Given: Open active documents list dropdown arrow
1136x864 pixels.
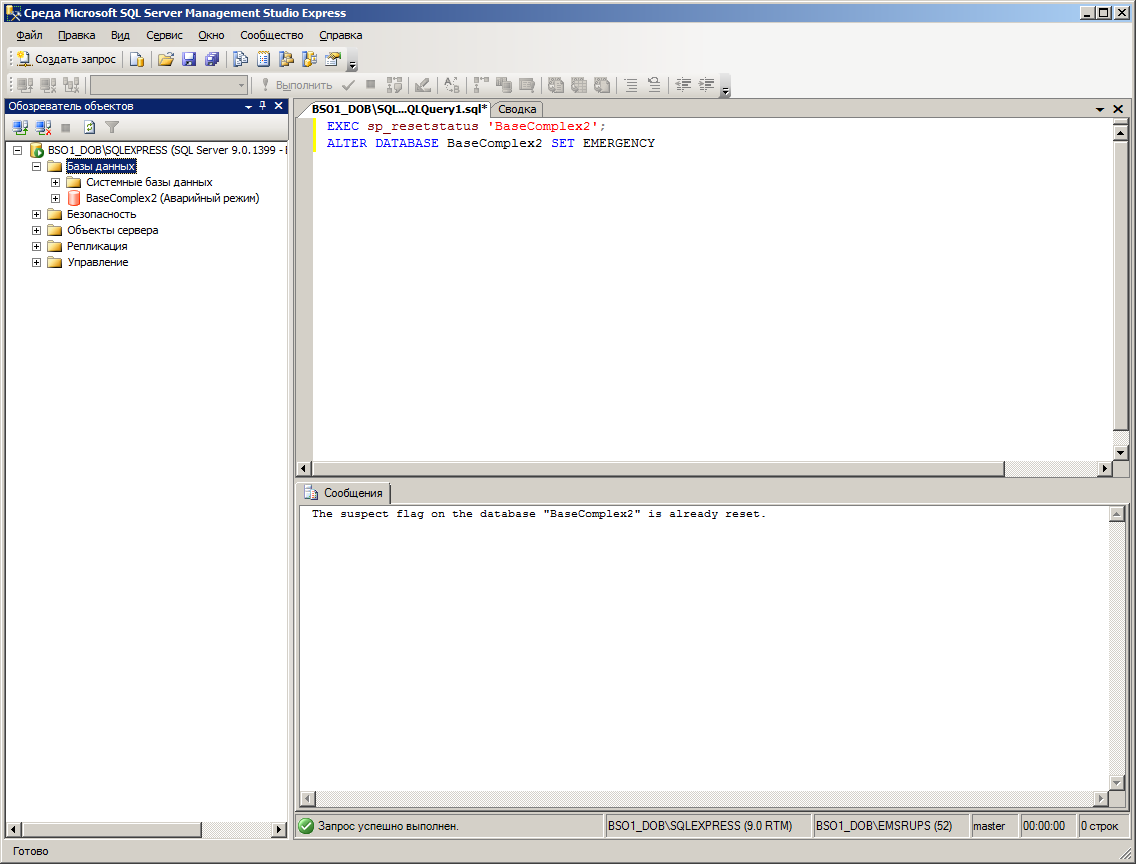Looking at the screenshot, I should (x=1100, y=109).
